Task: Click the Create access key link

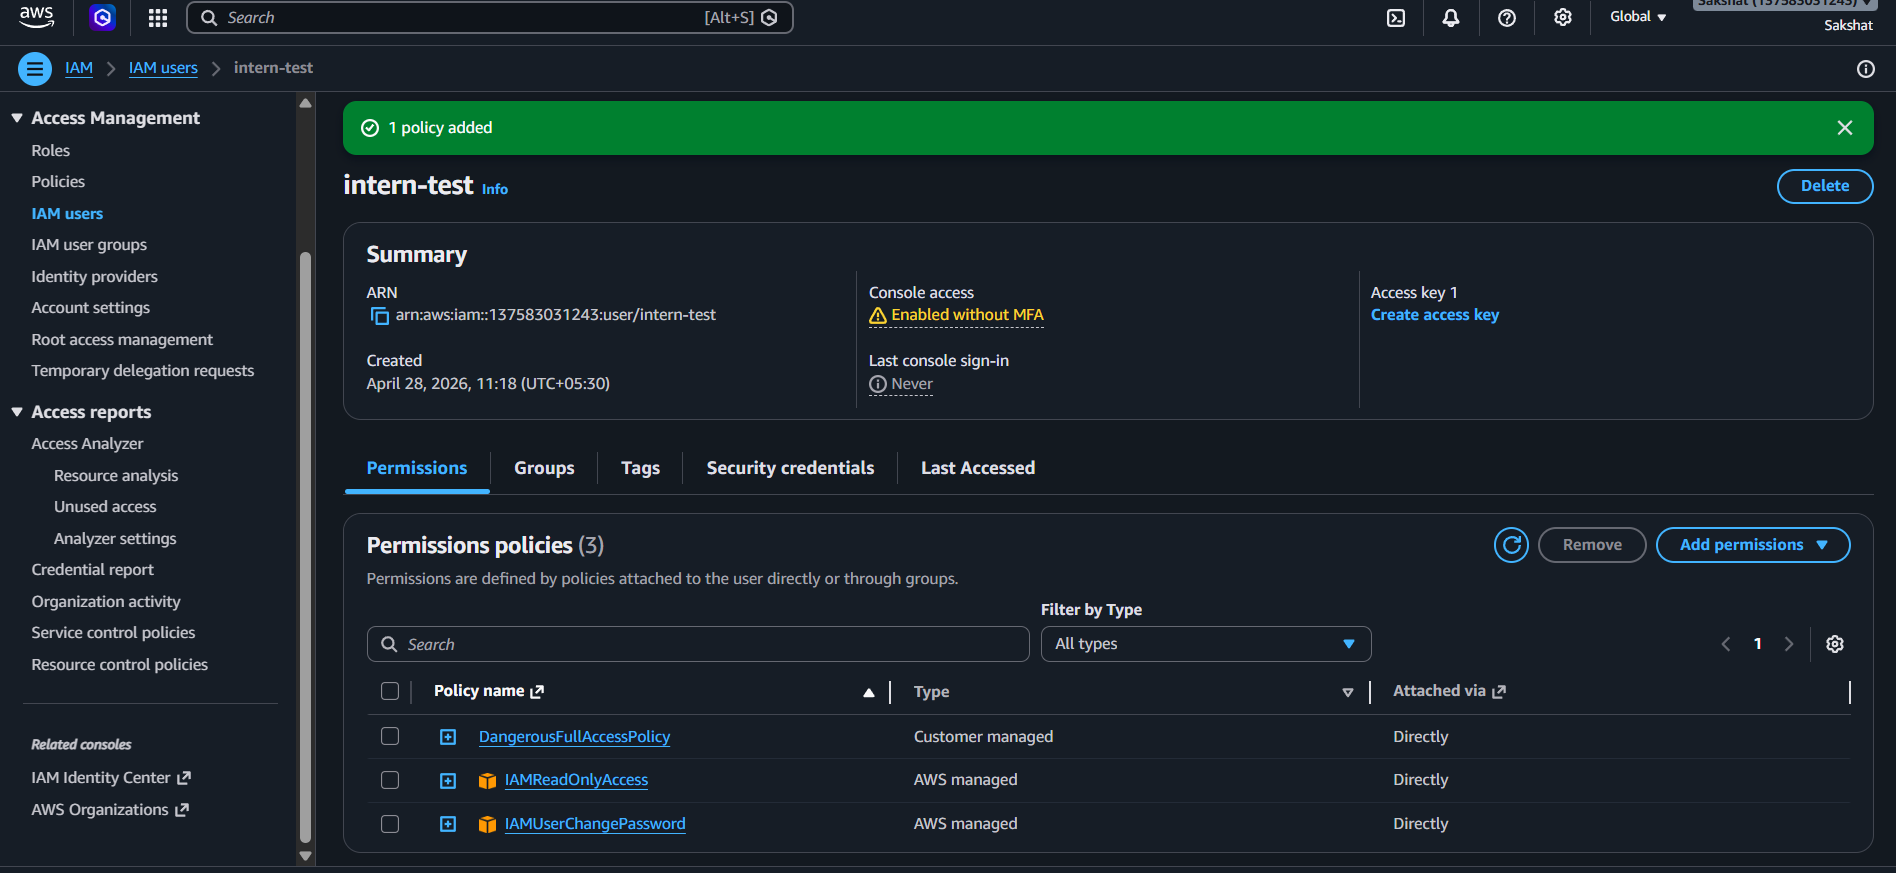Action: point(1435,315)
